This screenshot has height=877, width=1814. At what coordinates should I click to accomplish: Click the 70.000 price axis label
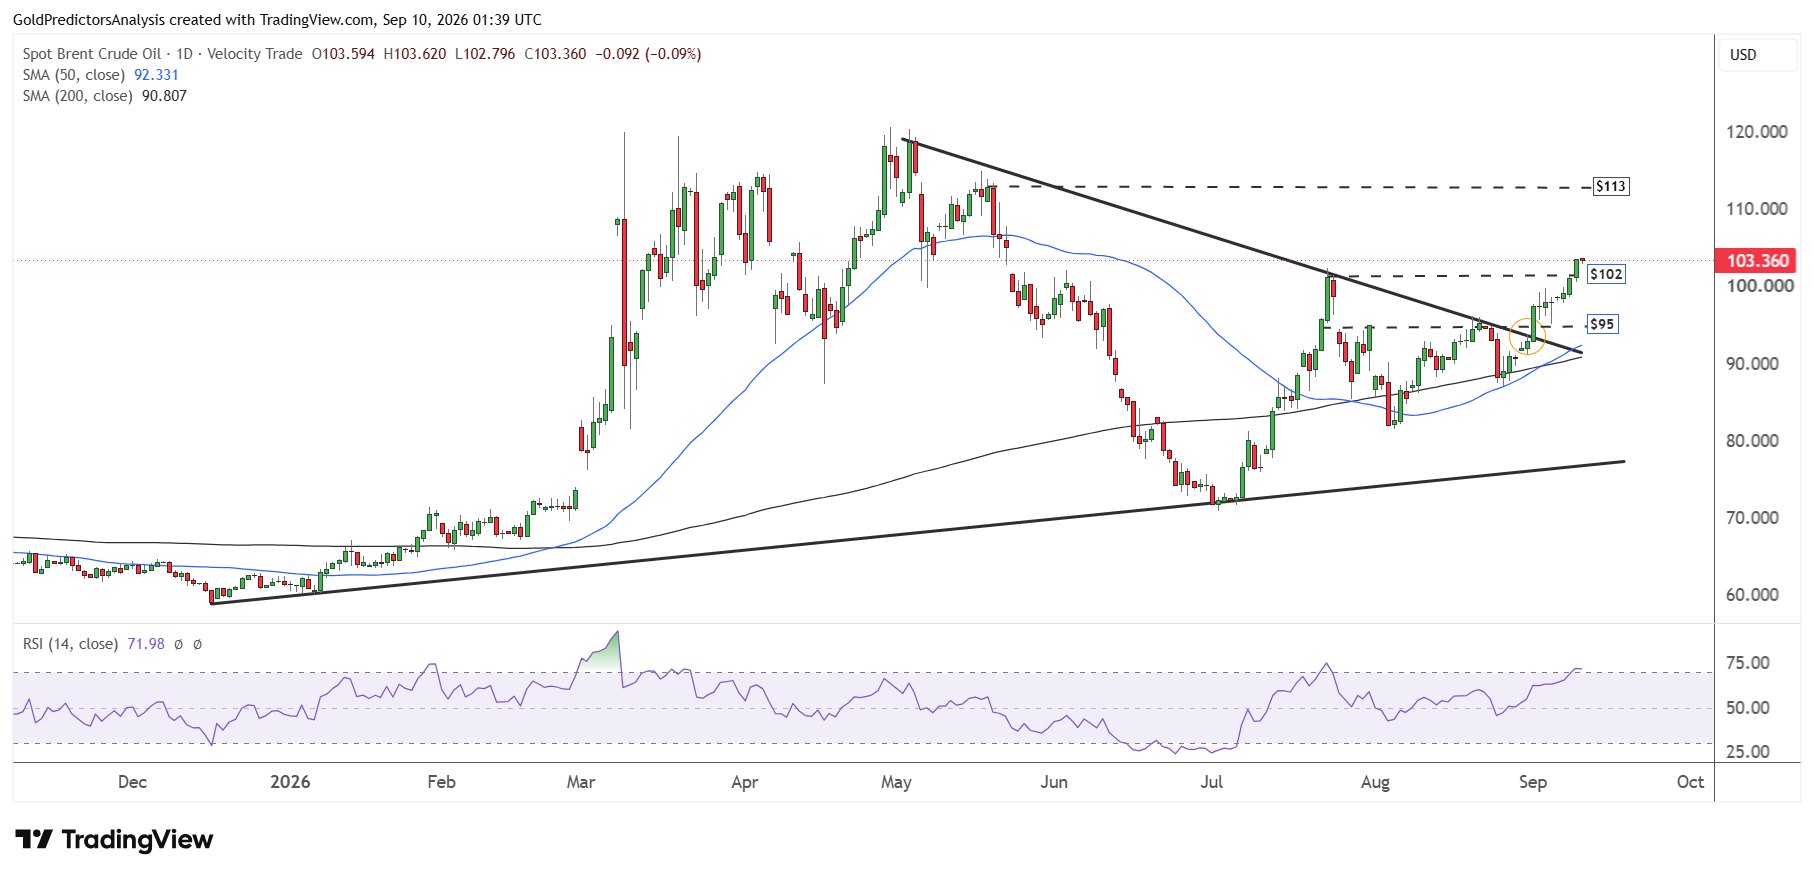point(1752,518)
